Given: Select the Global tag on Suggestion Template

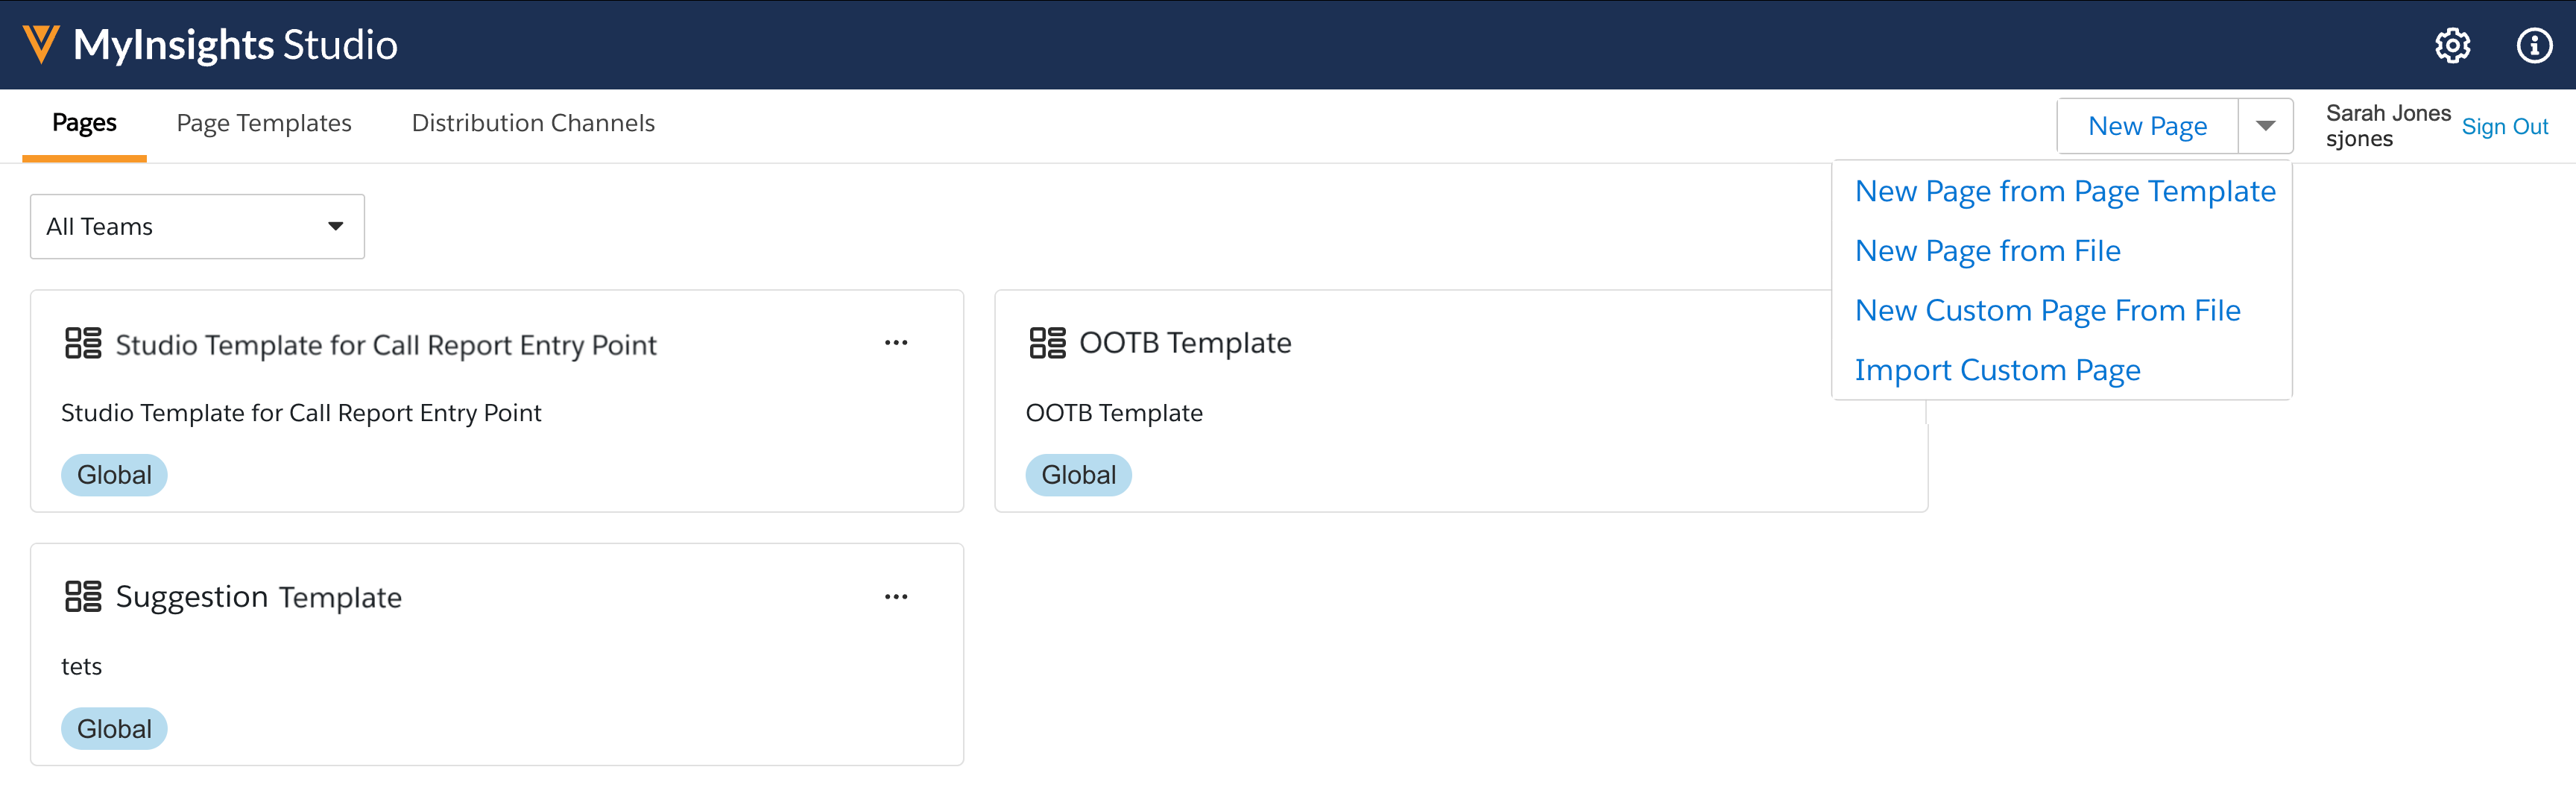Looking at the screenshot, I should click(113, 728).
